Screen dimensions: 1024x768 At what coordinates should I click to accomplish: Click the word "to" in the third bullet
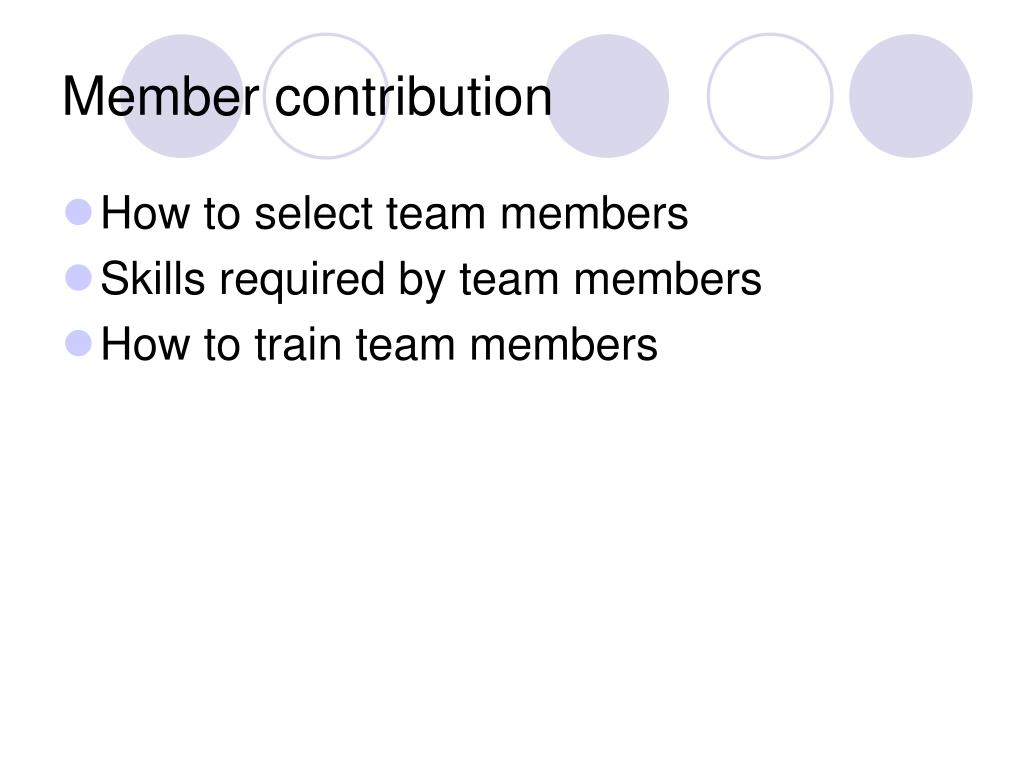click(222, 345)
